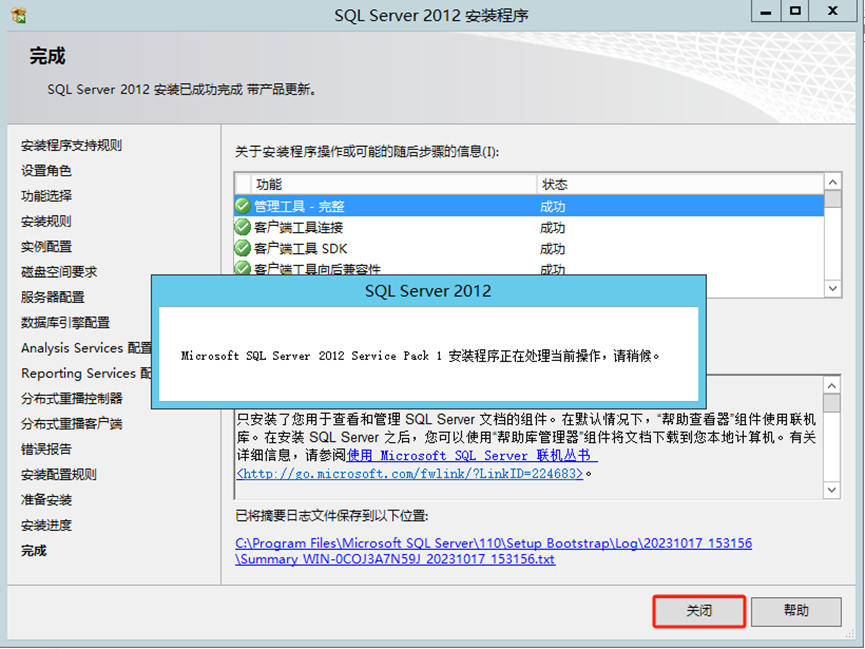Select Analysis Services 配置 step

coord(87,348)
